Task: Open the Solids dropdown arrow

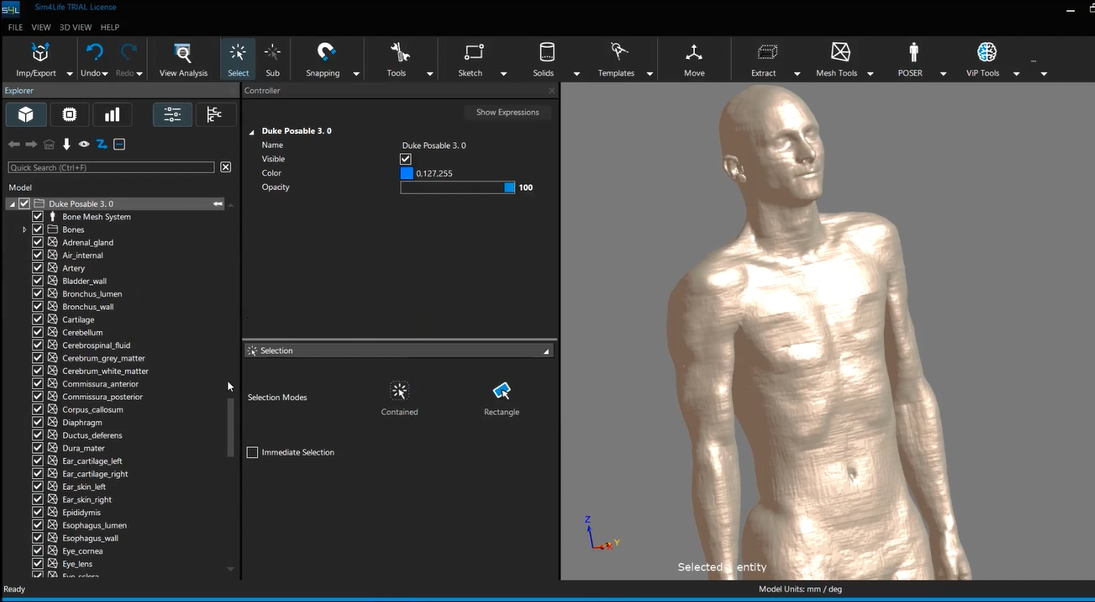Action: (576, 74)
